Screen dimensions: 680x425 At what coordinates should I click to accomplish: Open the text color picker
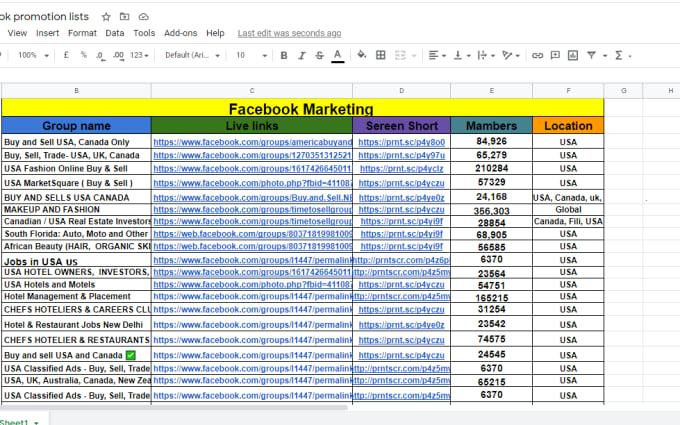[337, 56]
